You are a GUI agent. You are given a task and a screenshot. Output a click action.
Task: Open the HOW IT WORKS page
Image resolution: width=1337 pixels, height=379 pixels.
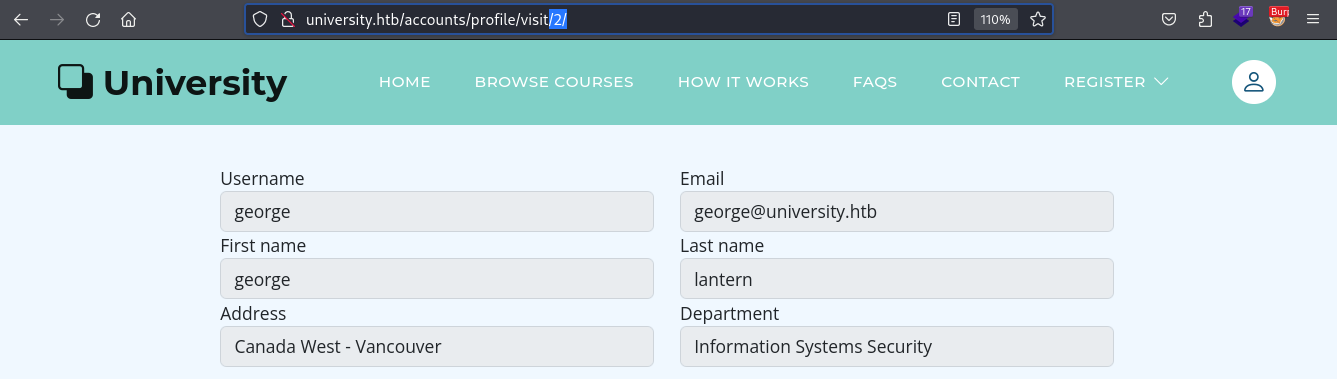tap(743, 82)
